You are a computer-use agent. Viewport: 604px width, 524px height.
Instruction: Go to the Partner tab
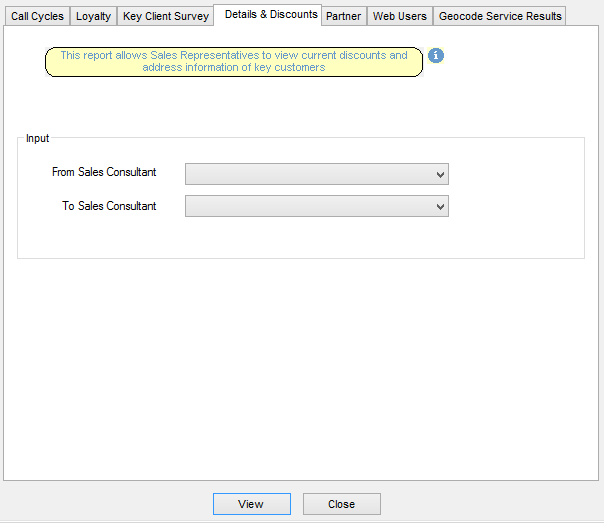(x=344, y=16)
